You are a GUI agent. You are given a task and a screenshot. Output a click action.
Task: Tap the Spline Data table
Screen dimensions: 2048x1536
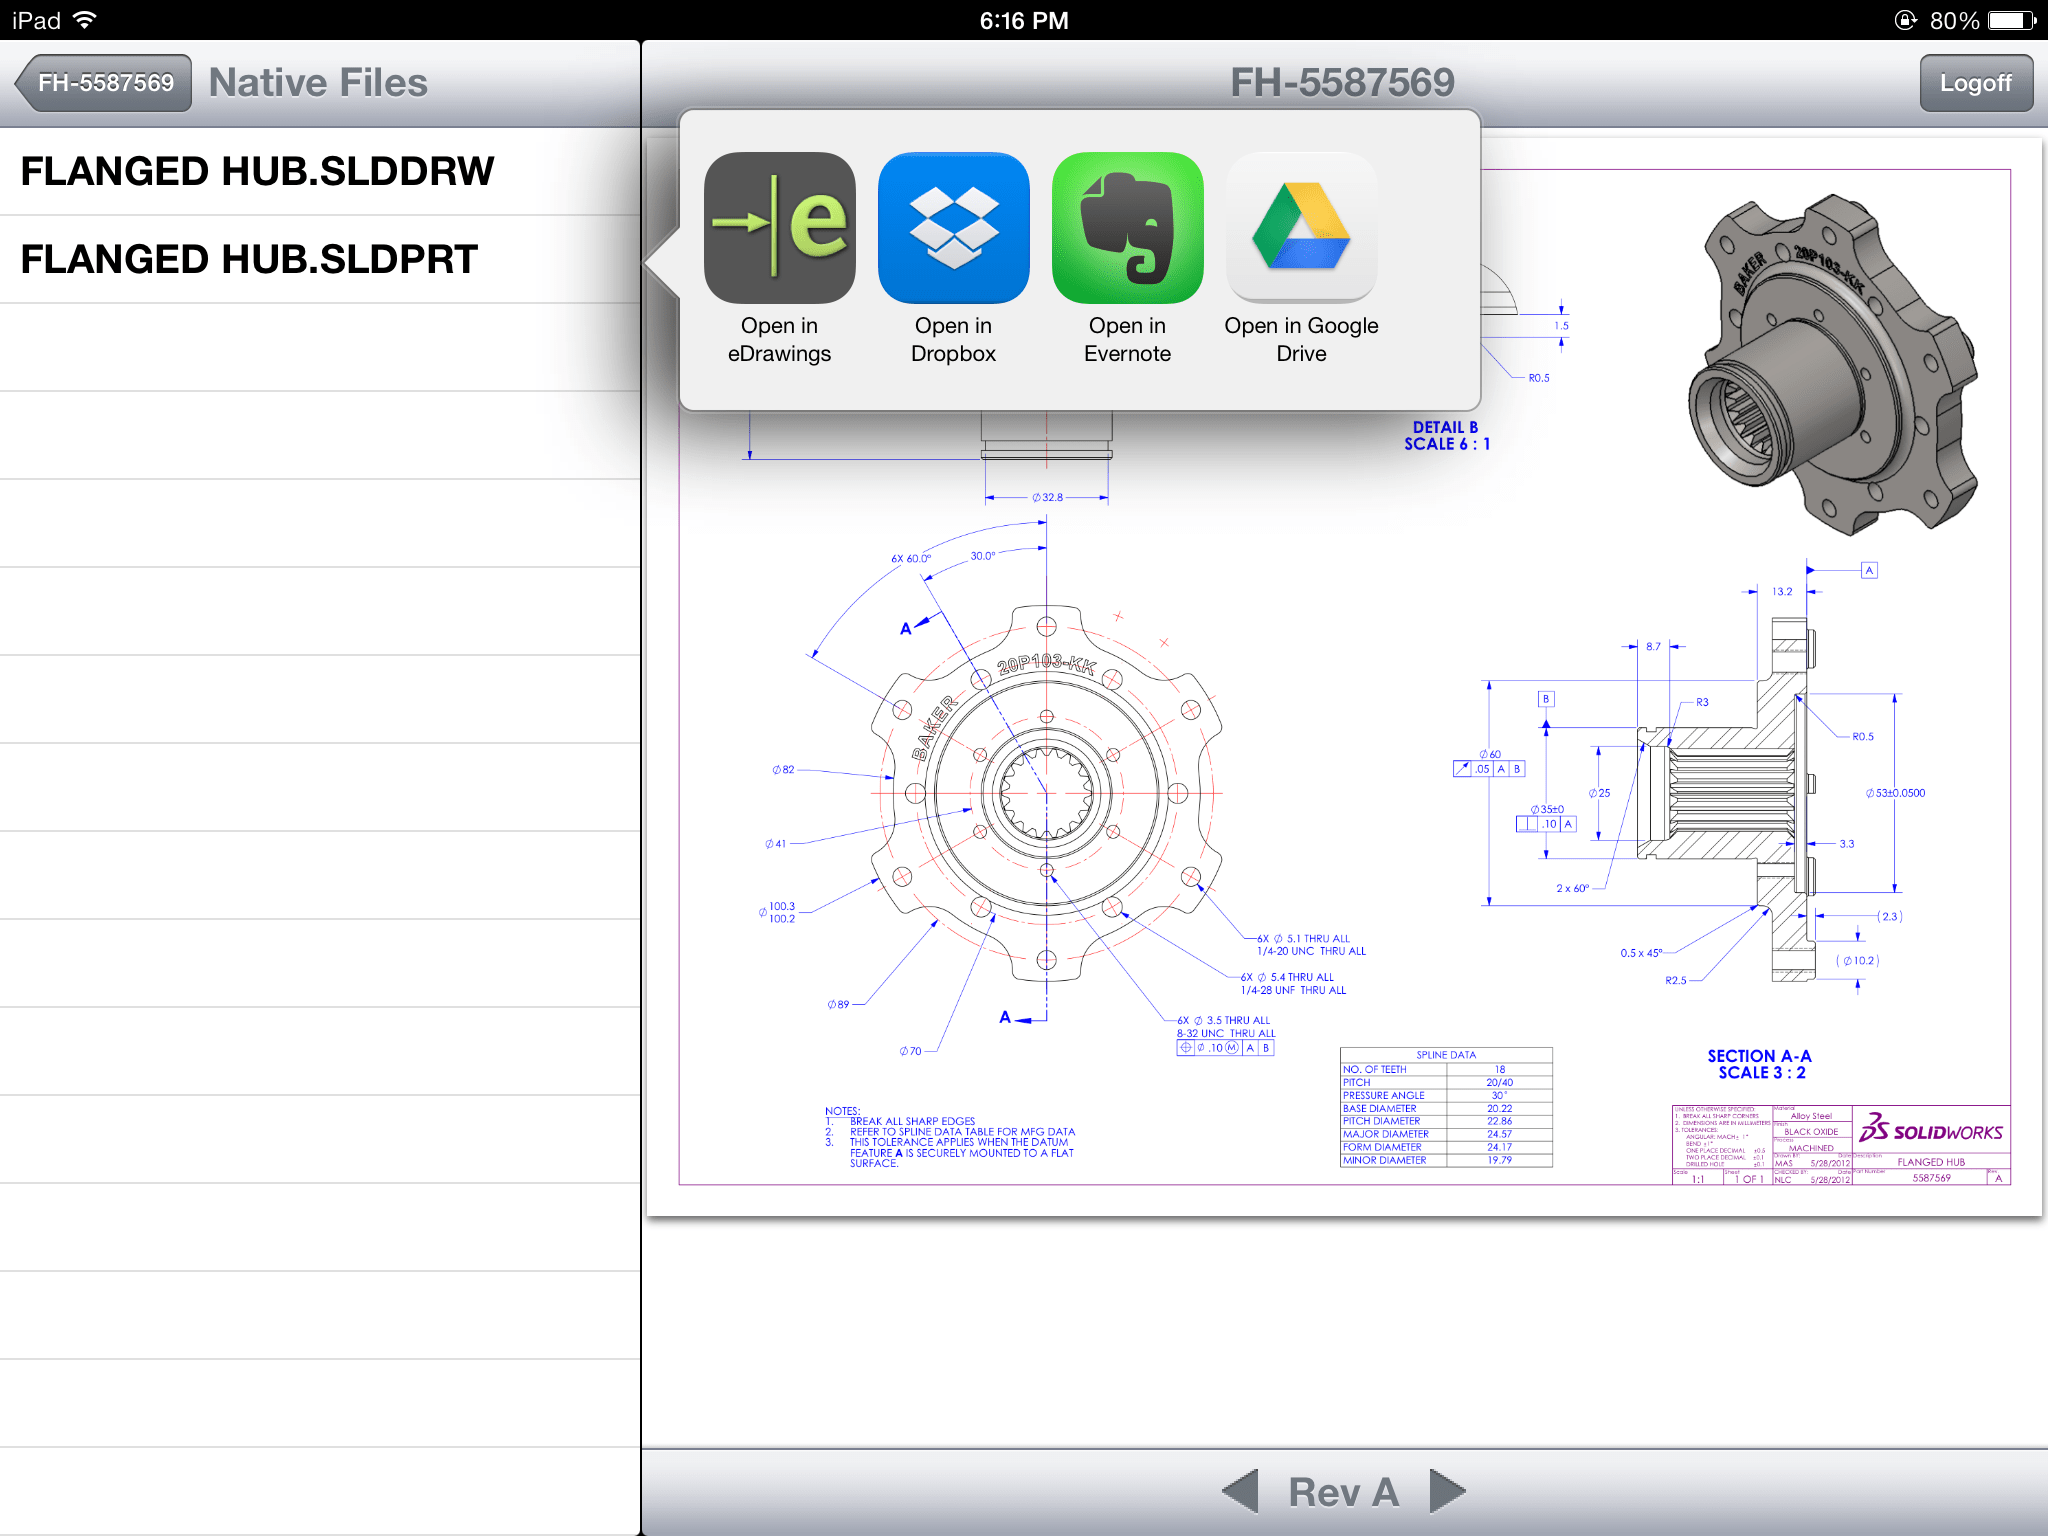point(1446,1108)
